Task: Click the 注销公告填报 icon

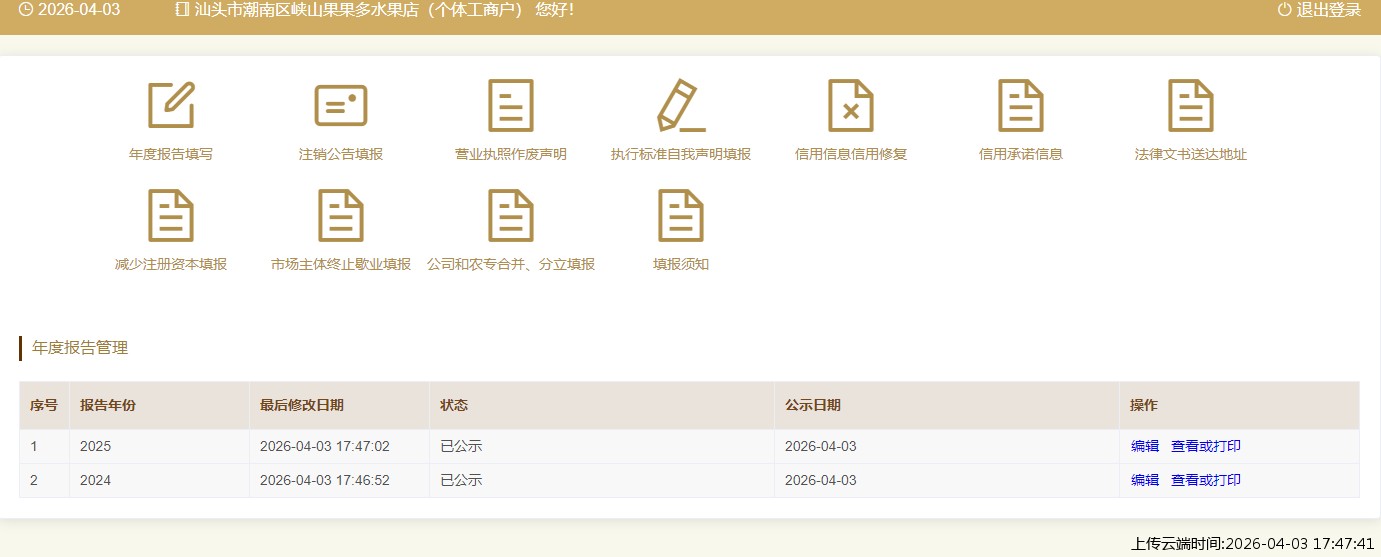Action: (x=341, y=106)
